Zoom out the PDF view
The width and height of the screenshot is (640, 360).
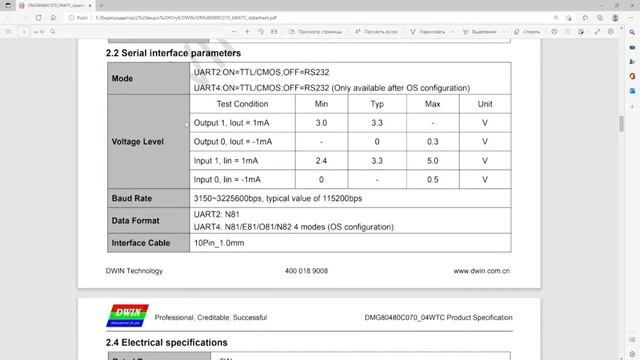(x=234, y=31)
